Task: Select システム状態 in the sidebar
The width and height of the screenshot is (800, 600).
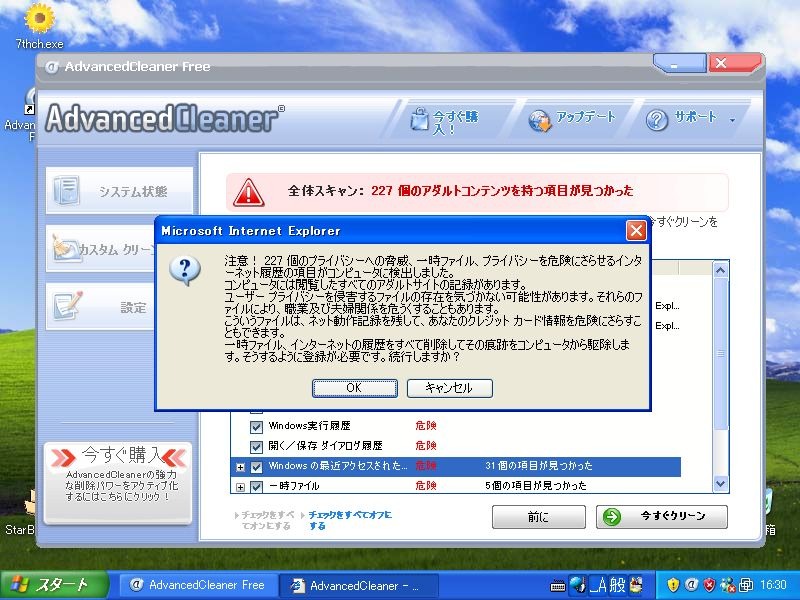Action: tap(119, 191)
